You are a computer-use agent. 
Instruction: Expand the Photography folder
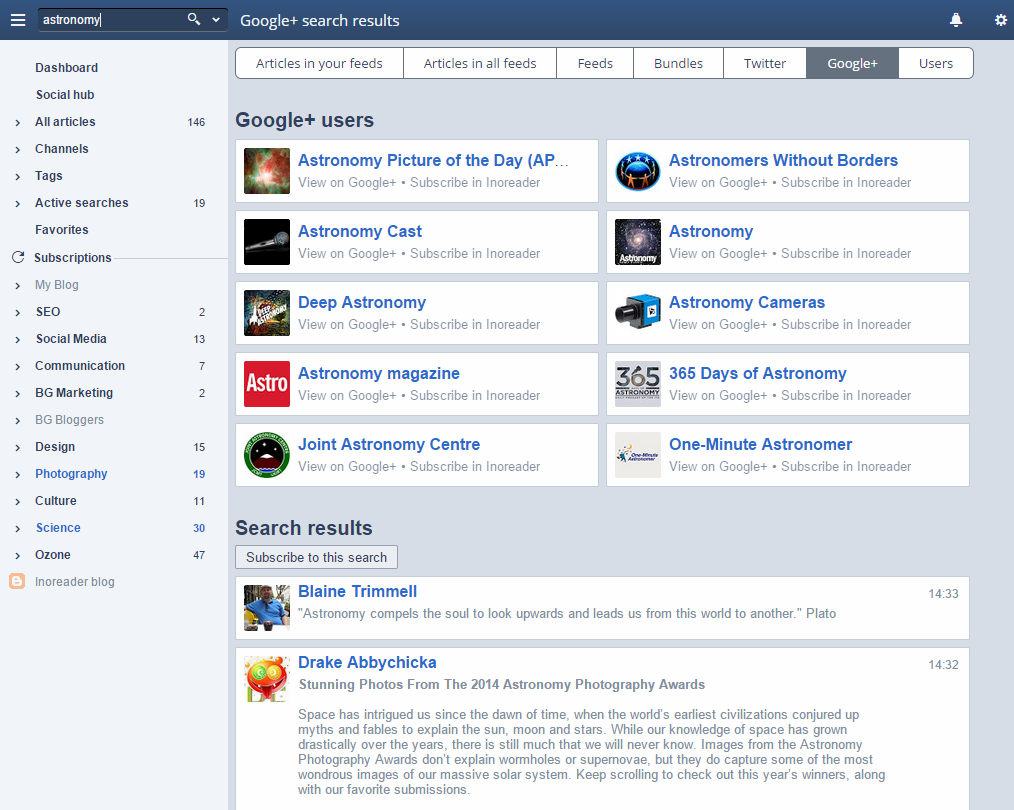click(x=17, y=474)
